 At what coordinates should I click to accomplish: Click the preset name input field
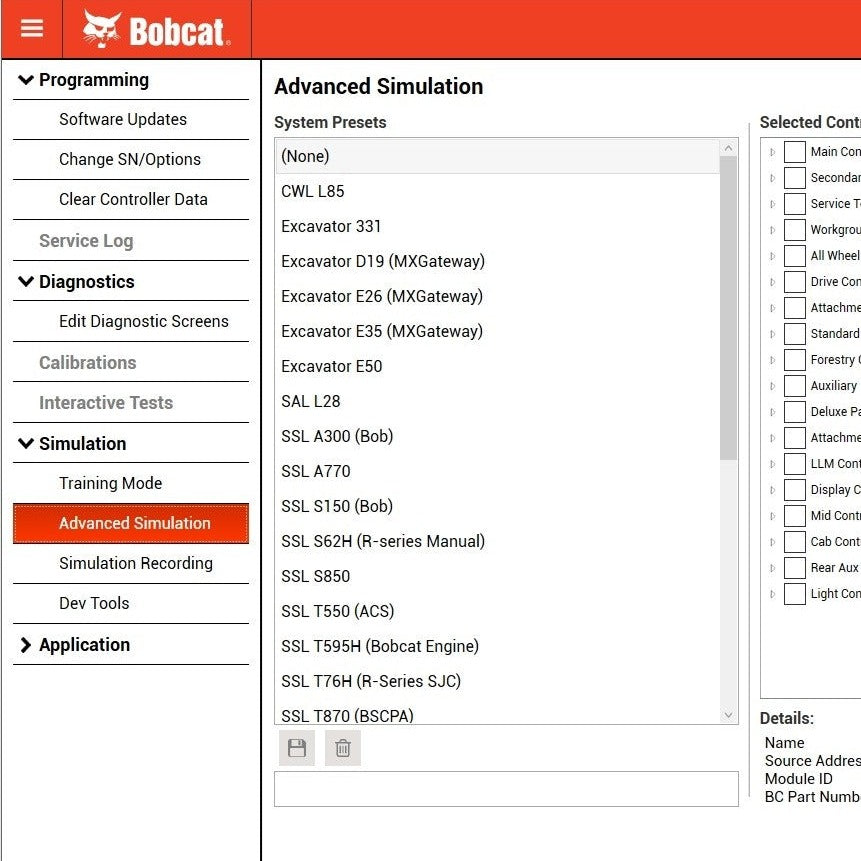(x=506, y=789)
